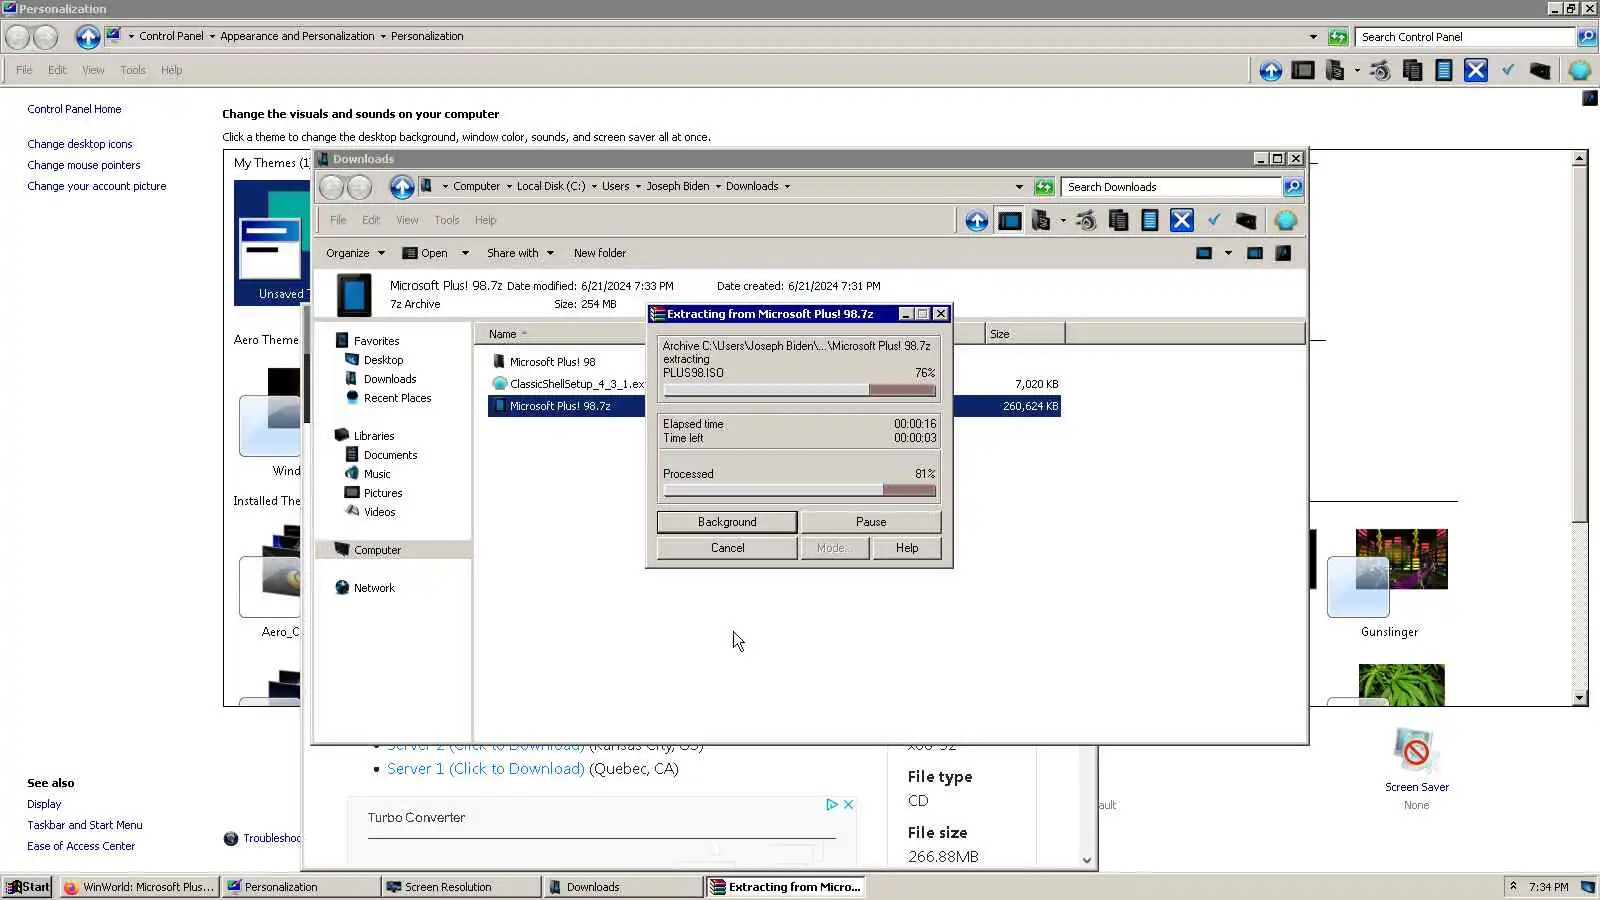Screen dimensions: 1600x900
Task: Expand the system tray hidden icons arrow
Action: 1513,887
